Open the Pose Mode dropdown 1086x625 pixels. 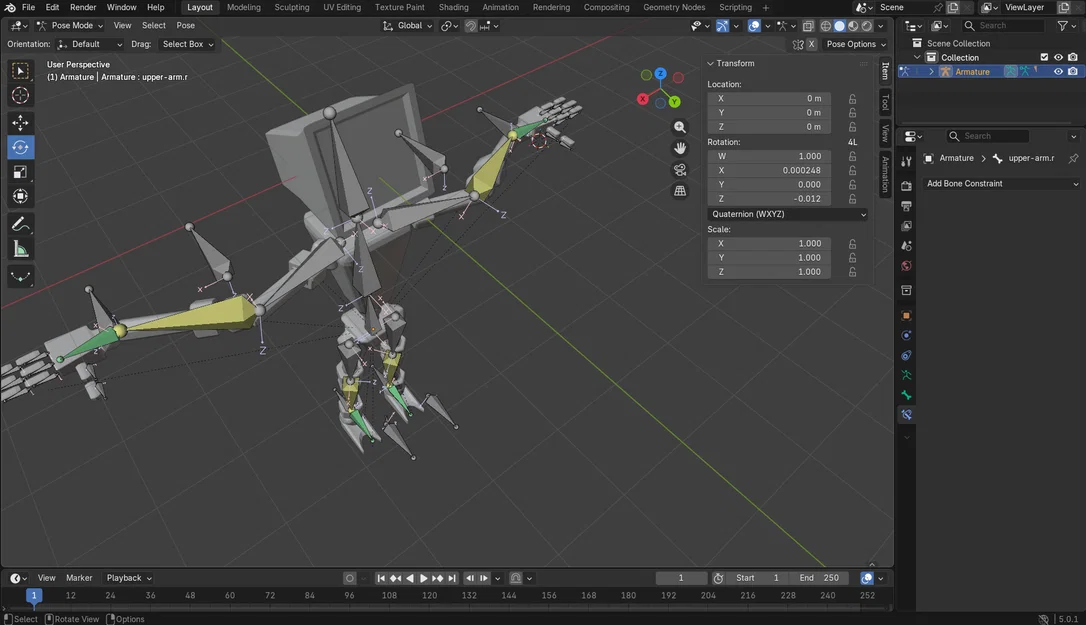(69, 26)
